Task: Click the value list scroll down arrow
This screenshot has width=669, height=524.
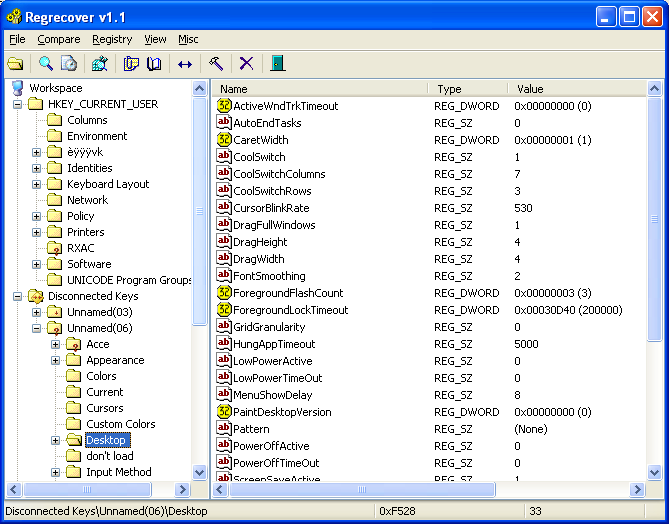Action: (654, 472)
